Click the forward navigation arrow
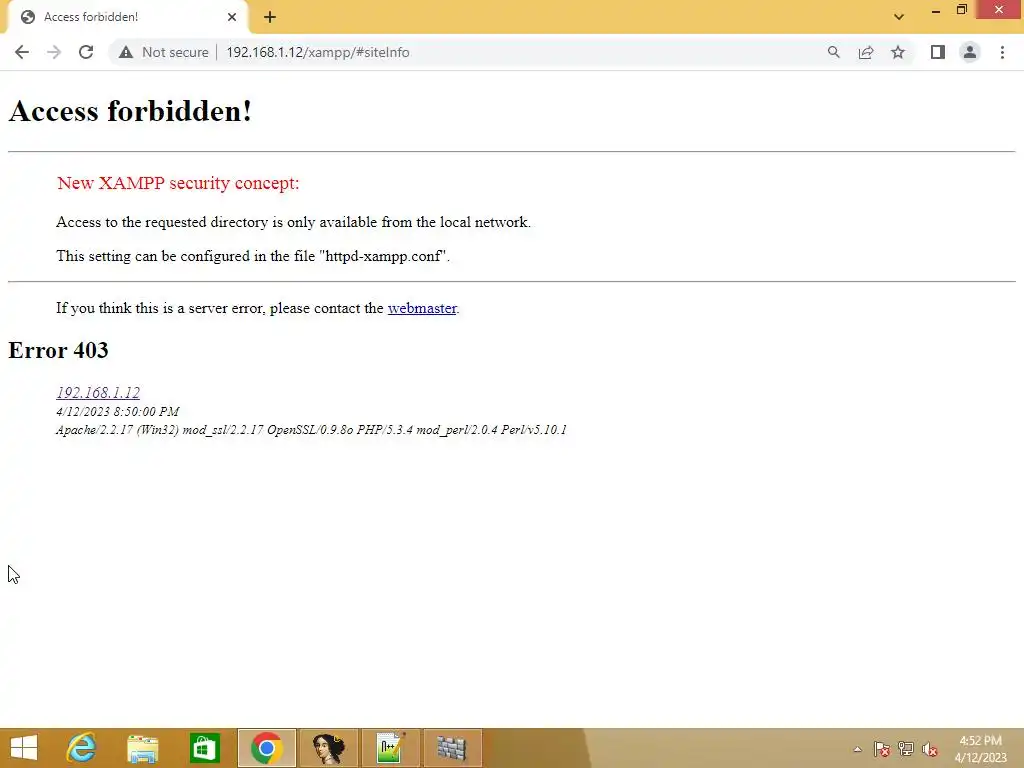This screenshot has height=768, width=1024. (54, 52)
